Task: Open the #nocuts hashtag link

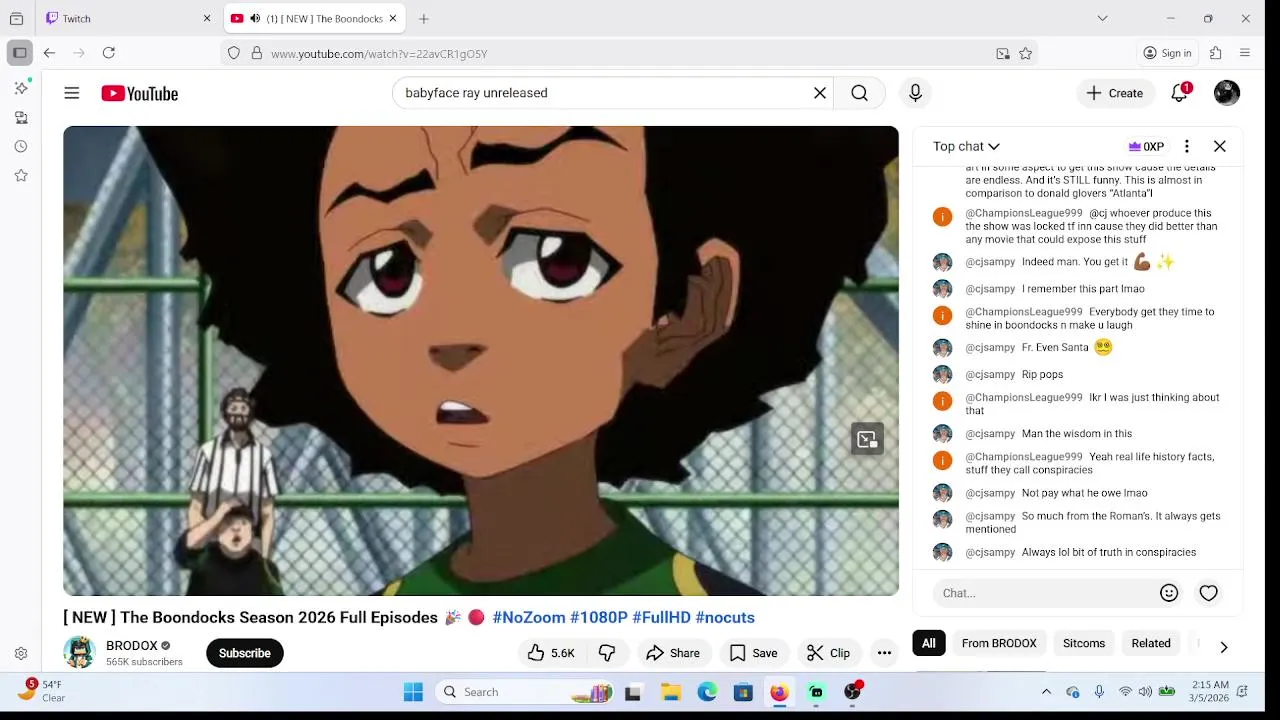Action: (725, 618)
